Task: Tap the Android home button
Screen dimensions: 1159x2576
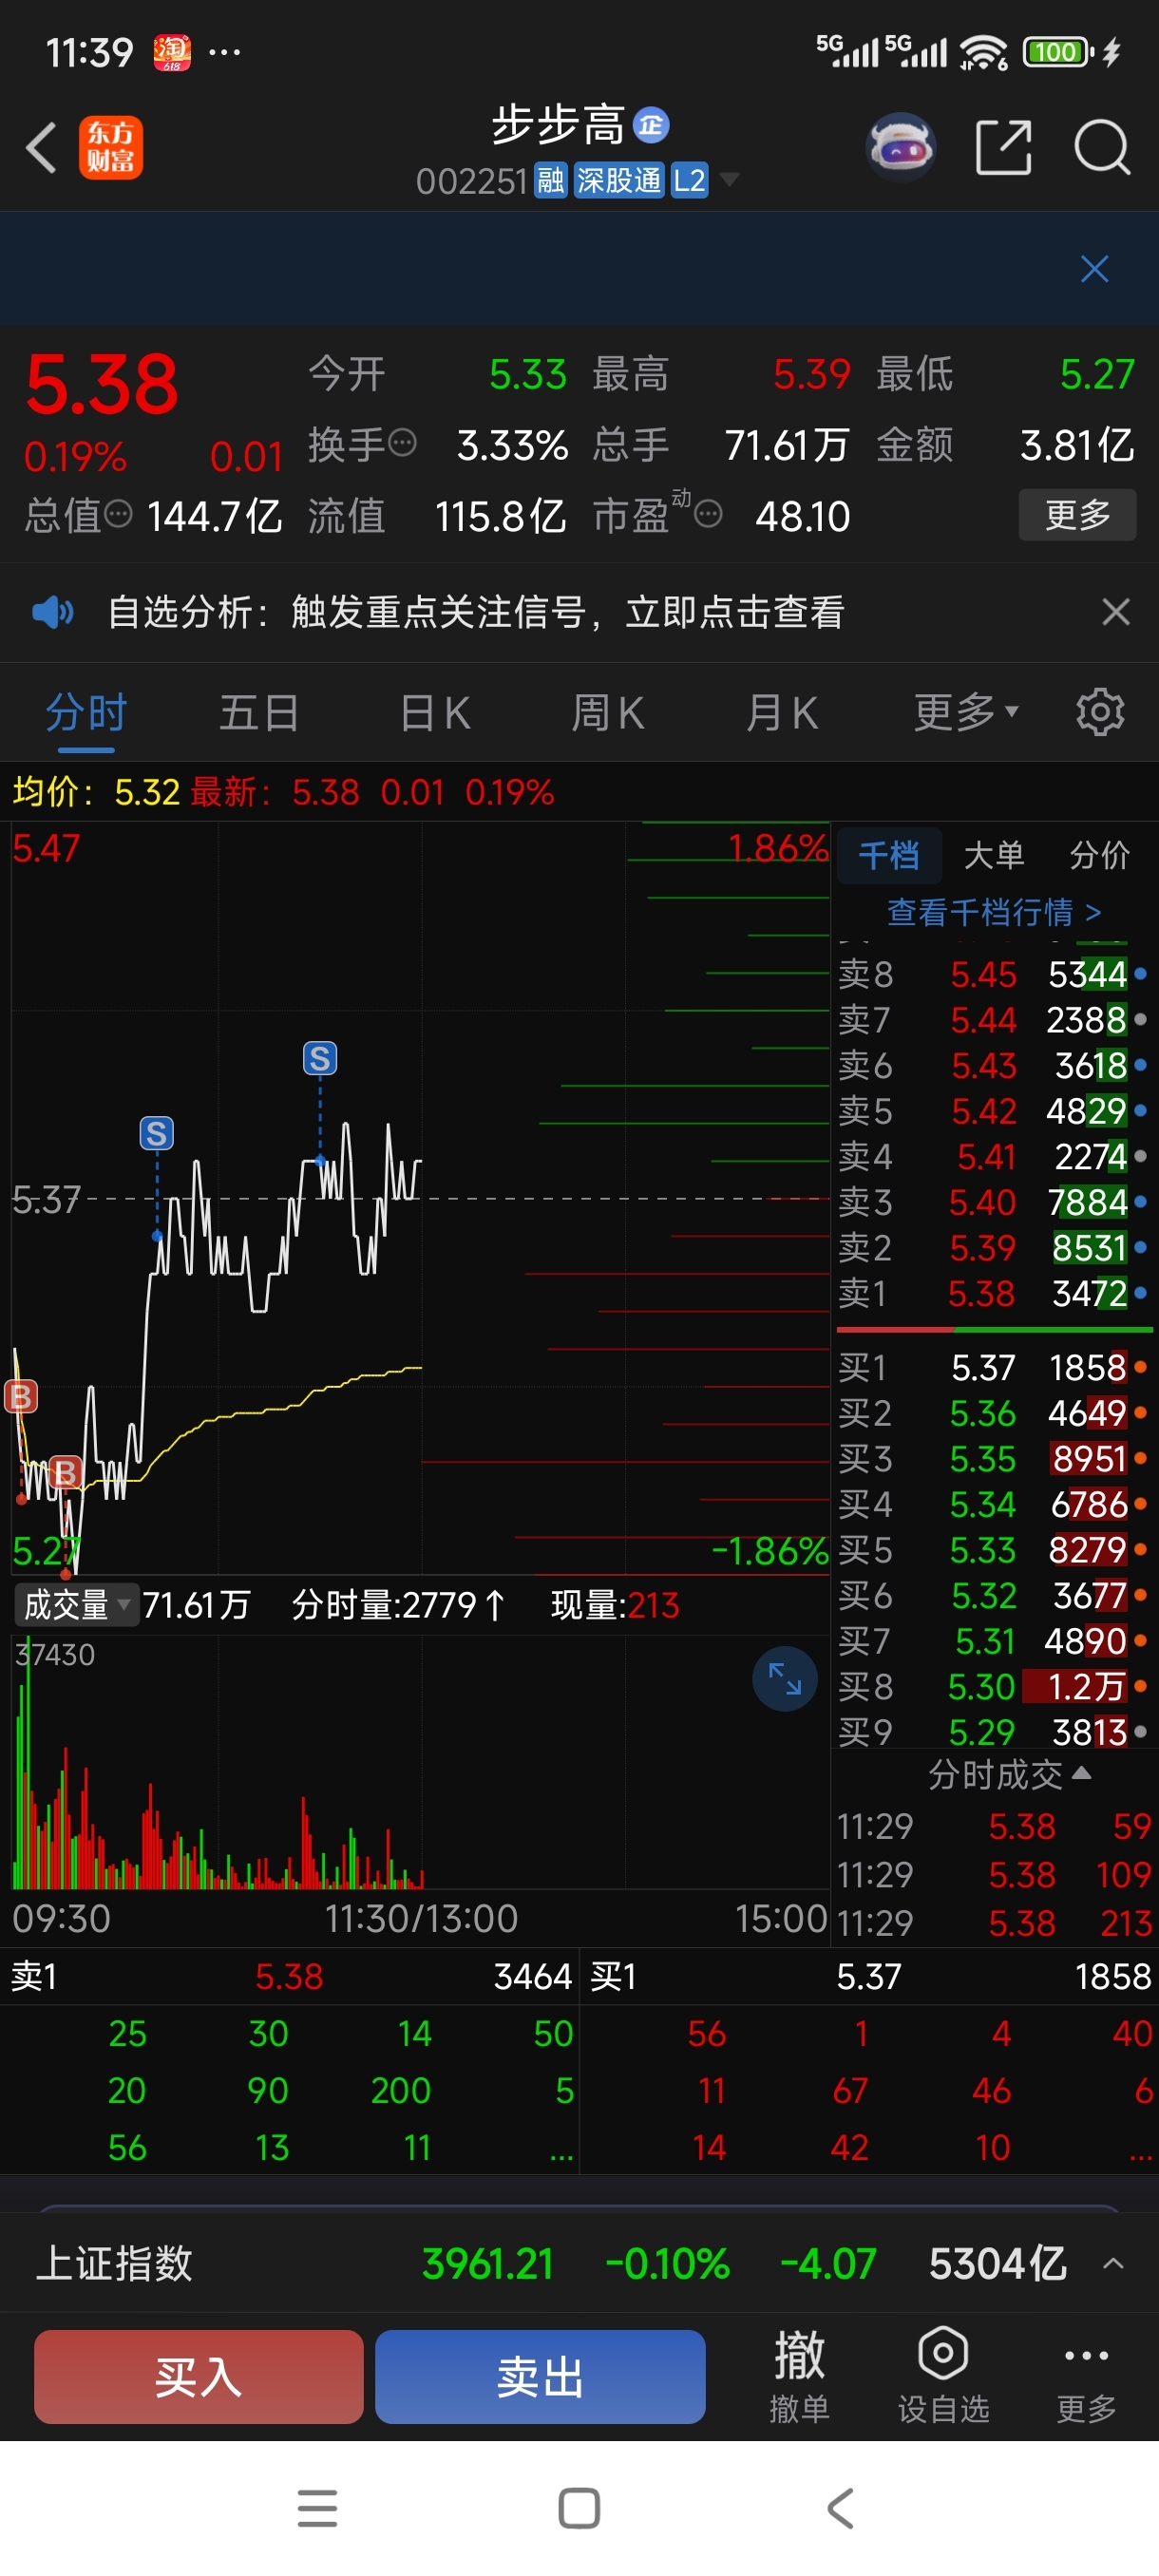Action: [x=579, y=2508]
